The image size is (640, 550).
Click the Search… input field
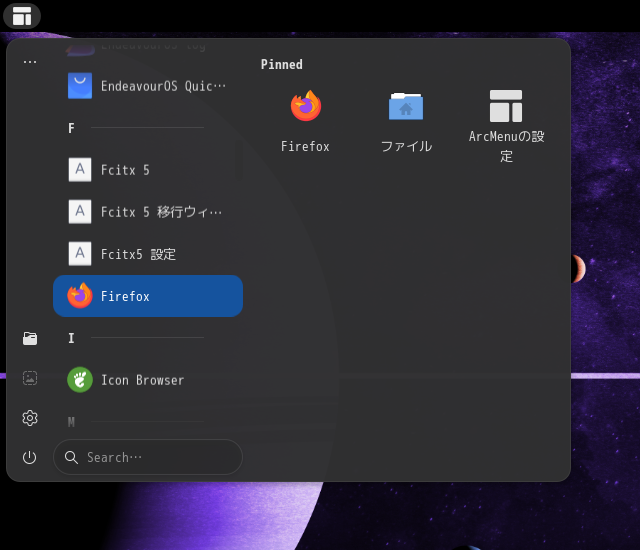148,457
